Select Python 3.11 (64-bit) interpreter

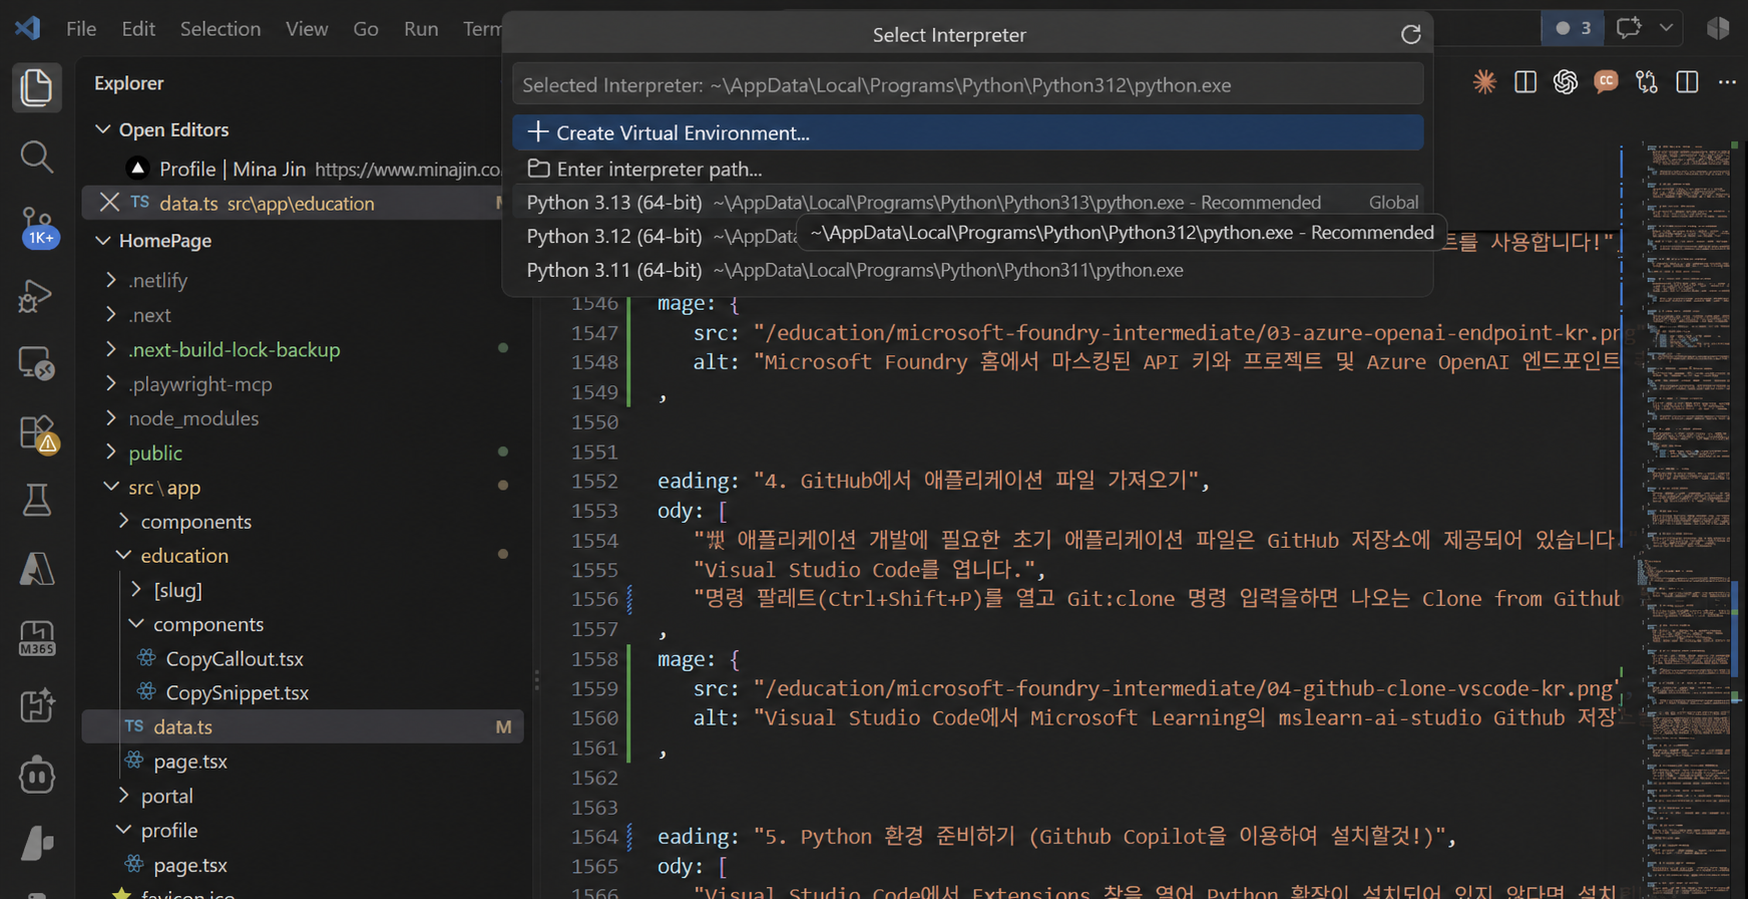pyautogui.click(x=968, y=270)
